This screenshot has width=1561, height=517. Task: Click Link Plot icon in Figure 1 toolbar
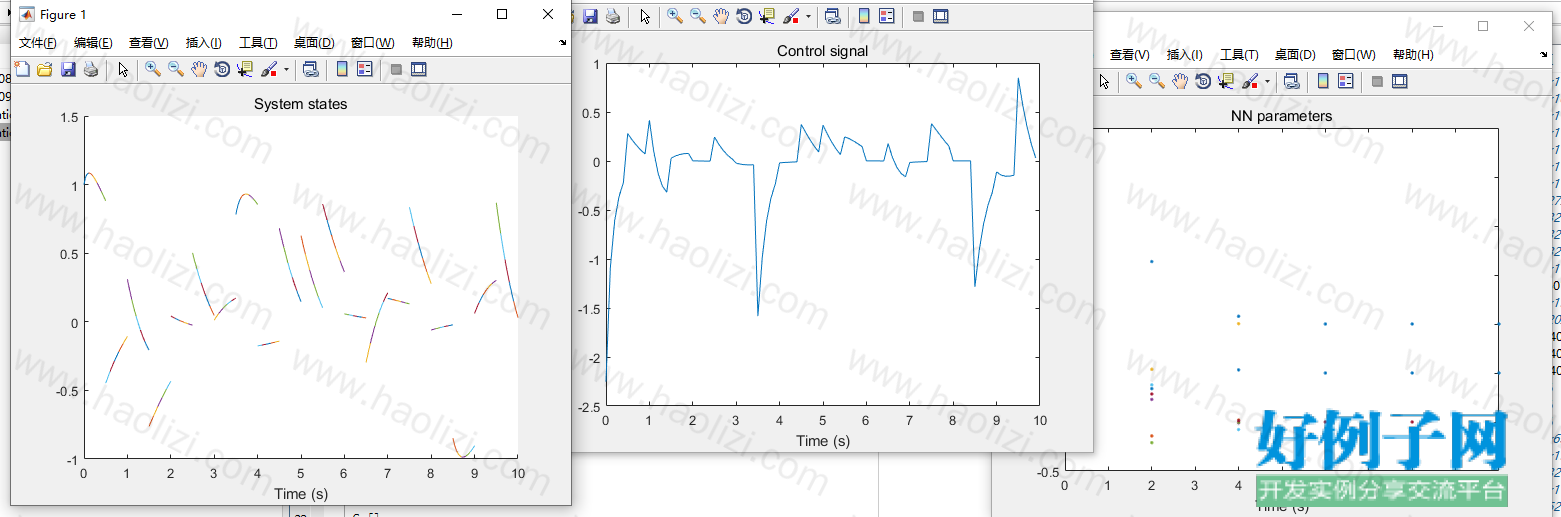[311, 69]
